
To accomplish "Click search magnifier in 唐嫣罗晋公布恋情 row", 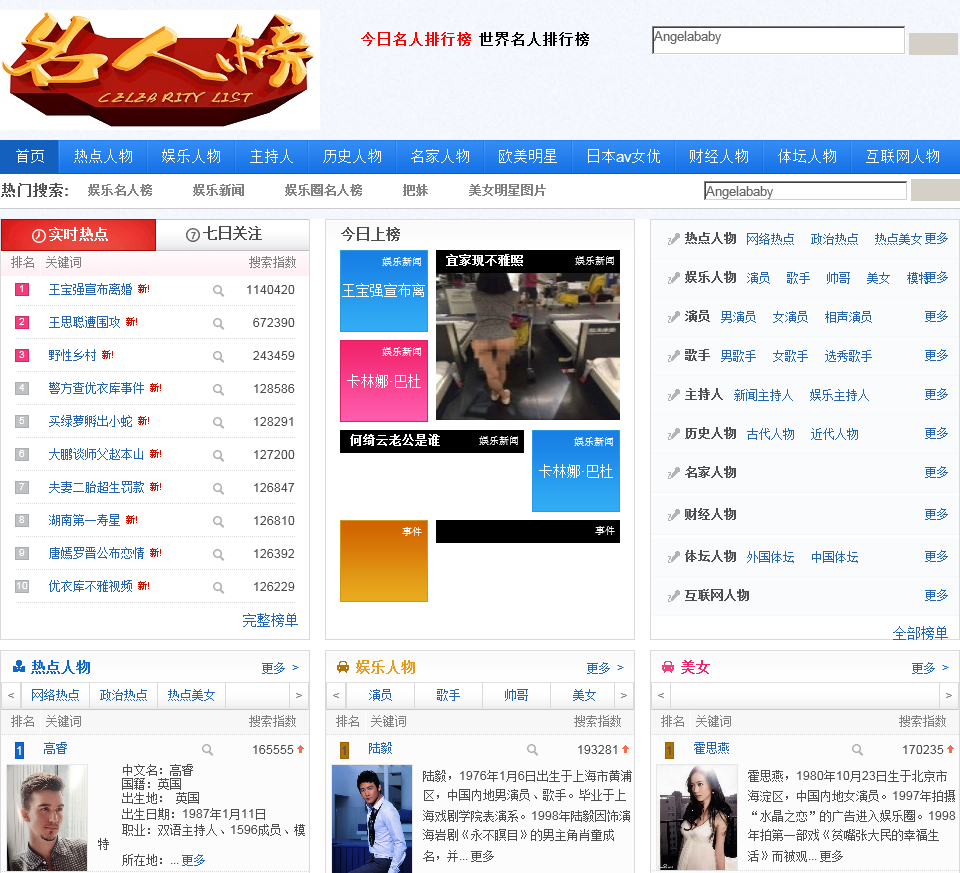I will [x=218, y=555].
